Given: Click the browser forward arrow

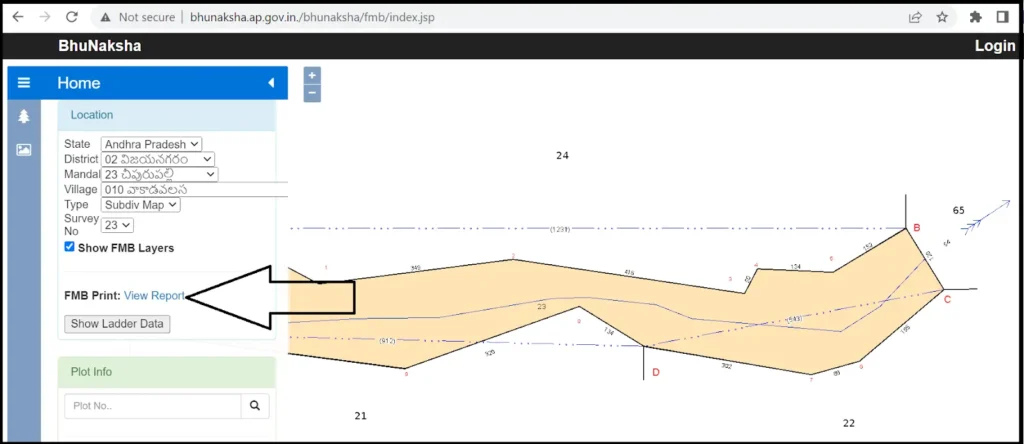Looking at the screenshot, I should tap(44, 17).
